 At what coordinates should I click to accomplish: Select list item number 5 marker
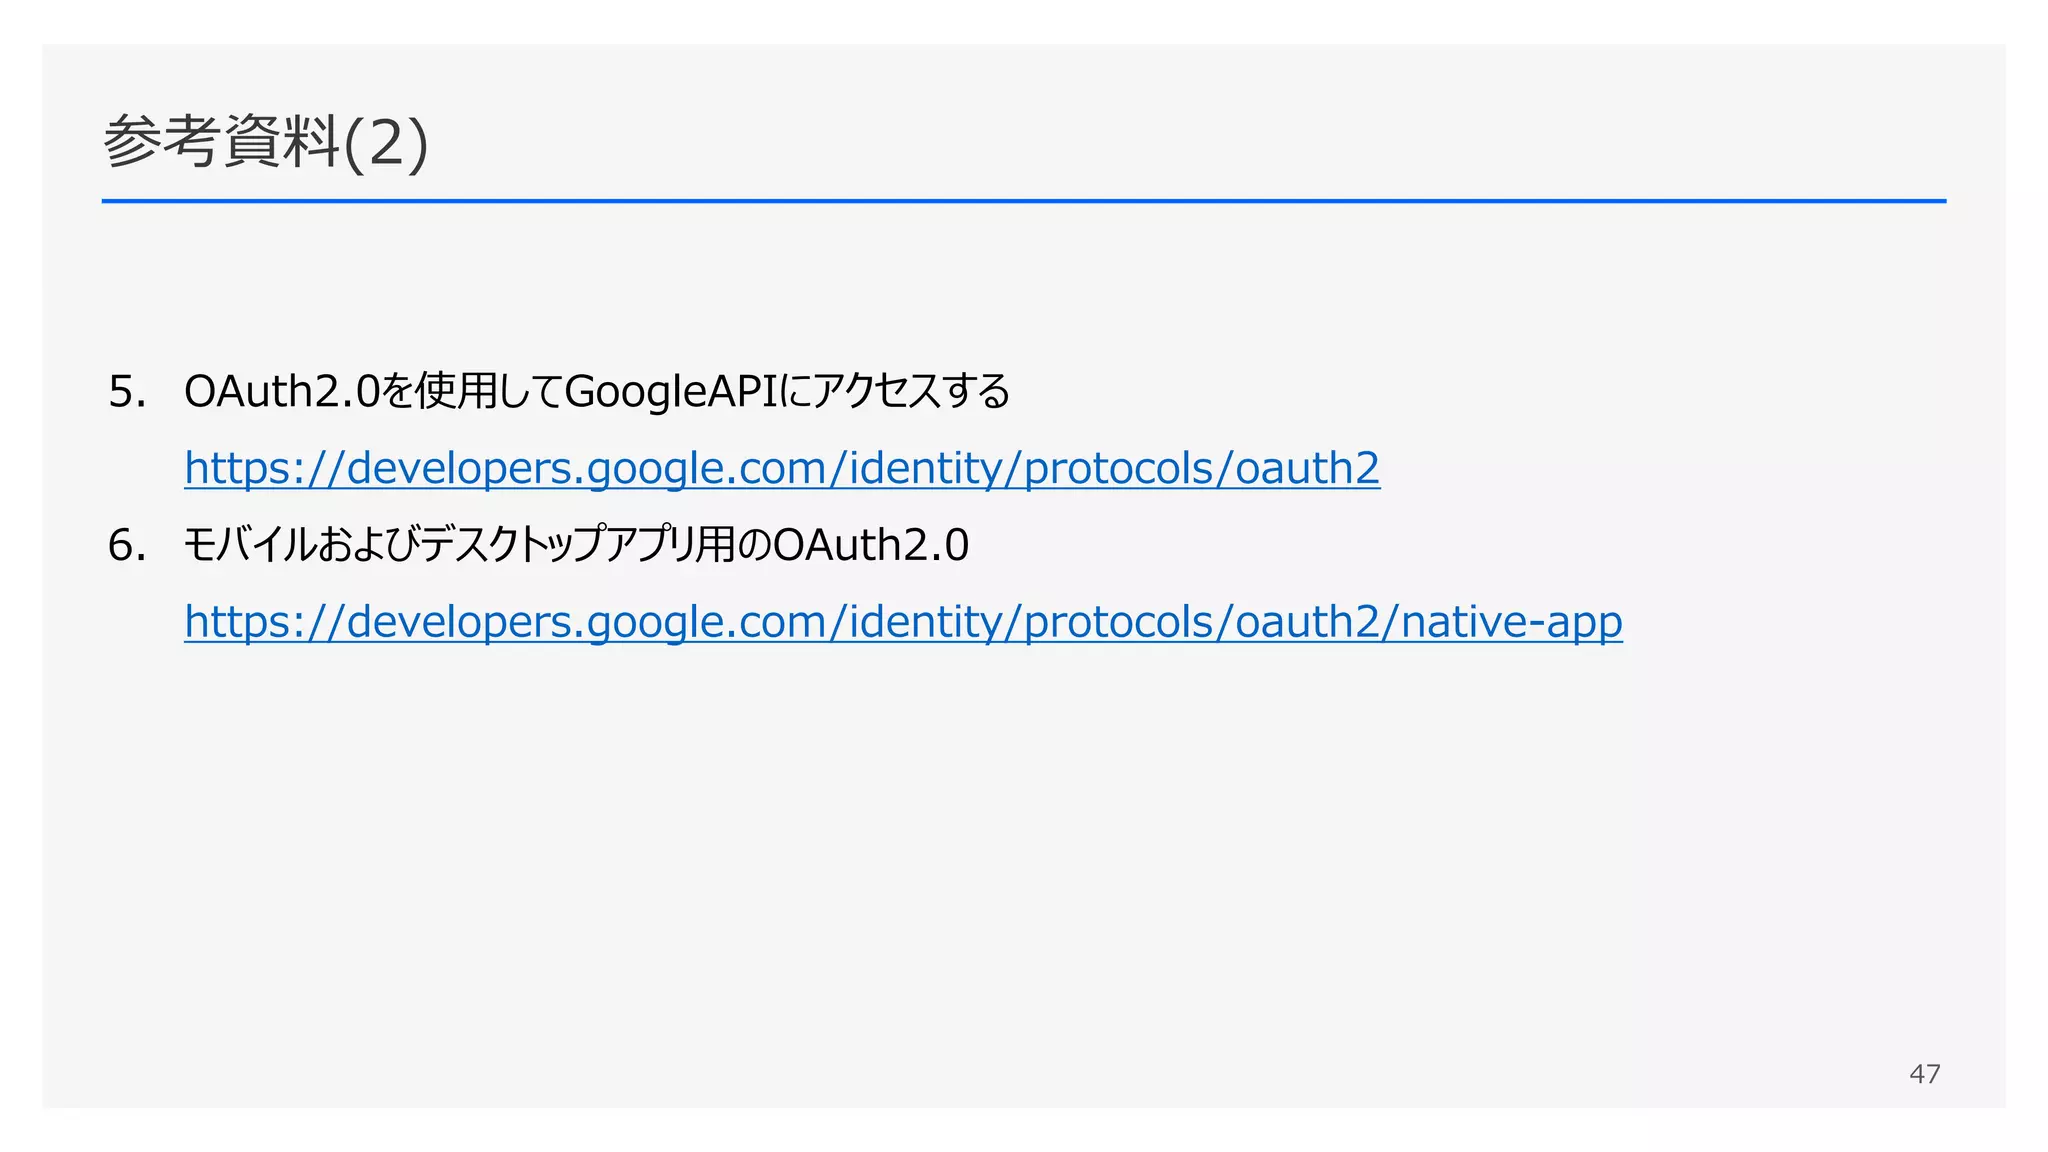click(127, 392)
